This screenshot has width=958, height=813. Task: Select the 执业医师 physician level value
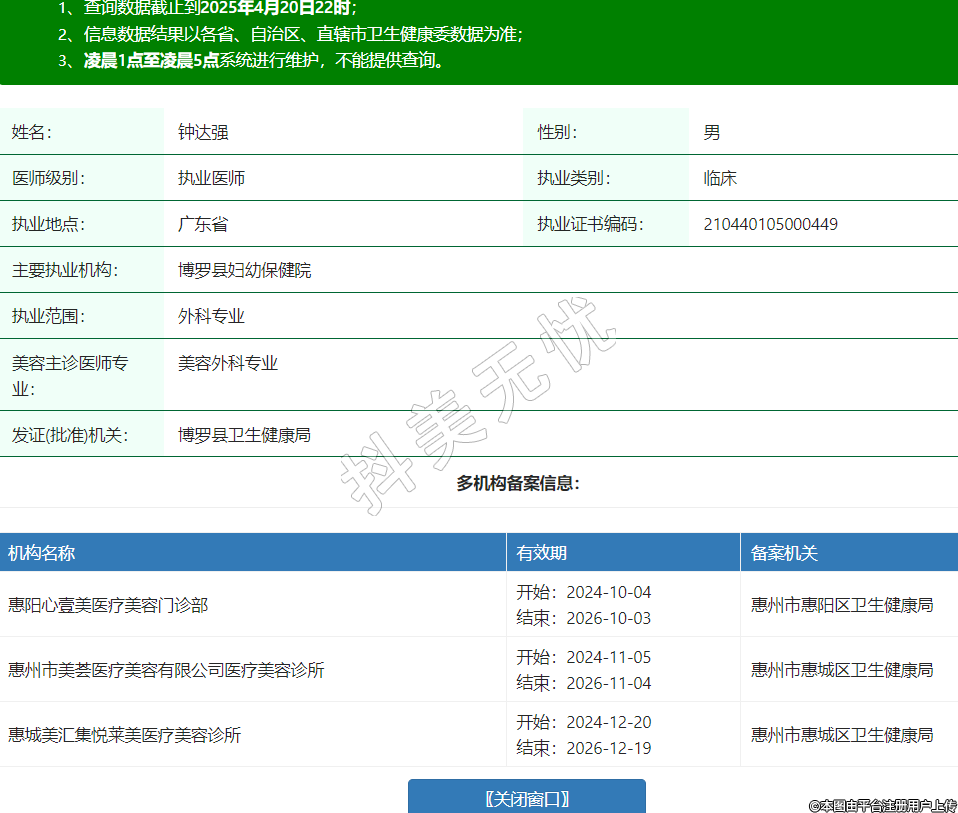211,178
